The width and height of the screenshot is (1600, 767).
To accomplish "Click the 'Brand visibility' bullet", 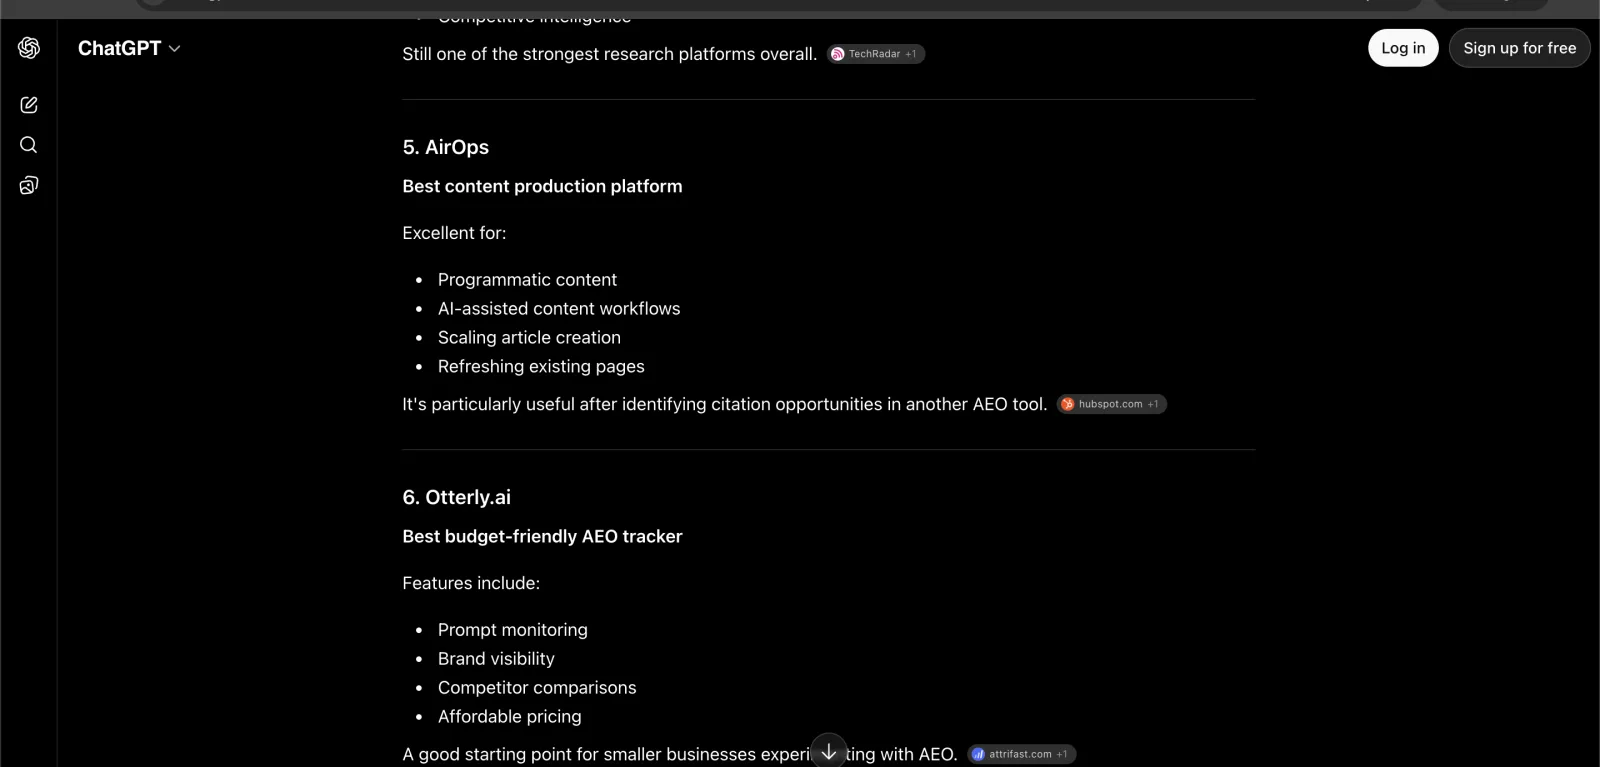I will coord(496,659).
